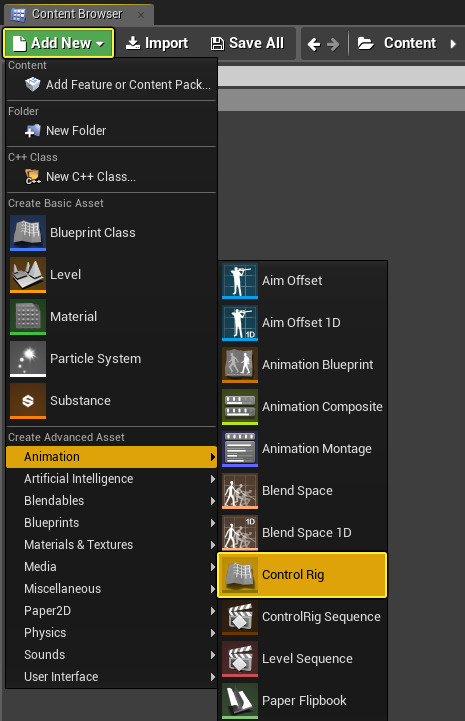Click the Animation Composite icon

pyautogui.click(x=240, y=407)
